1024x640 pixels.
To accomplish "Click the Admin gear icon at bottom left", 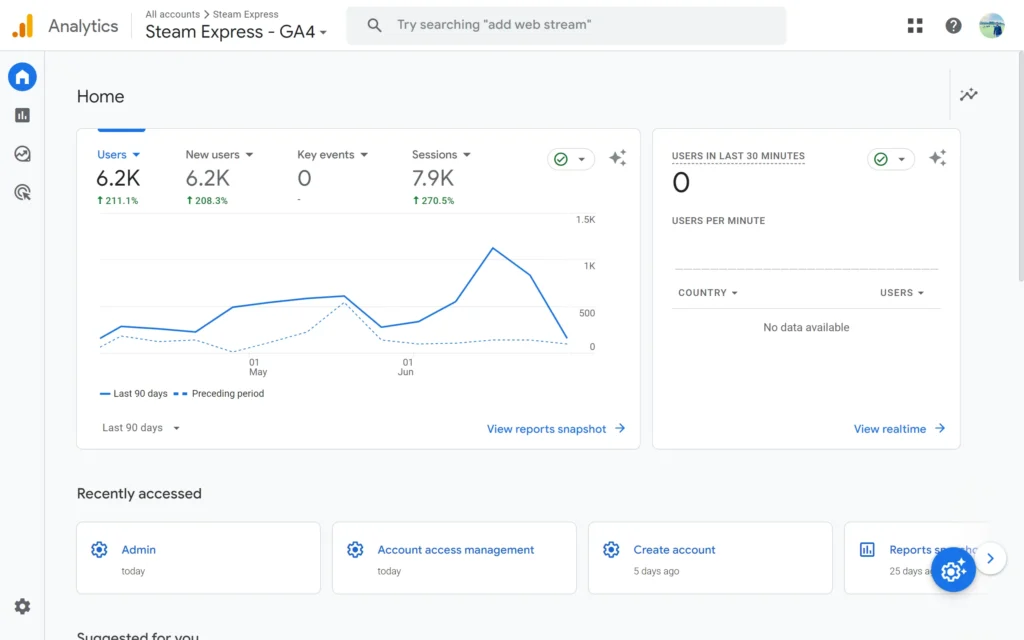I will click(x=22, y=606).
